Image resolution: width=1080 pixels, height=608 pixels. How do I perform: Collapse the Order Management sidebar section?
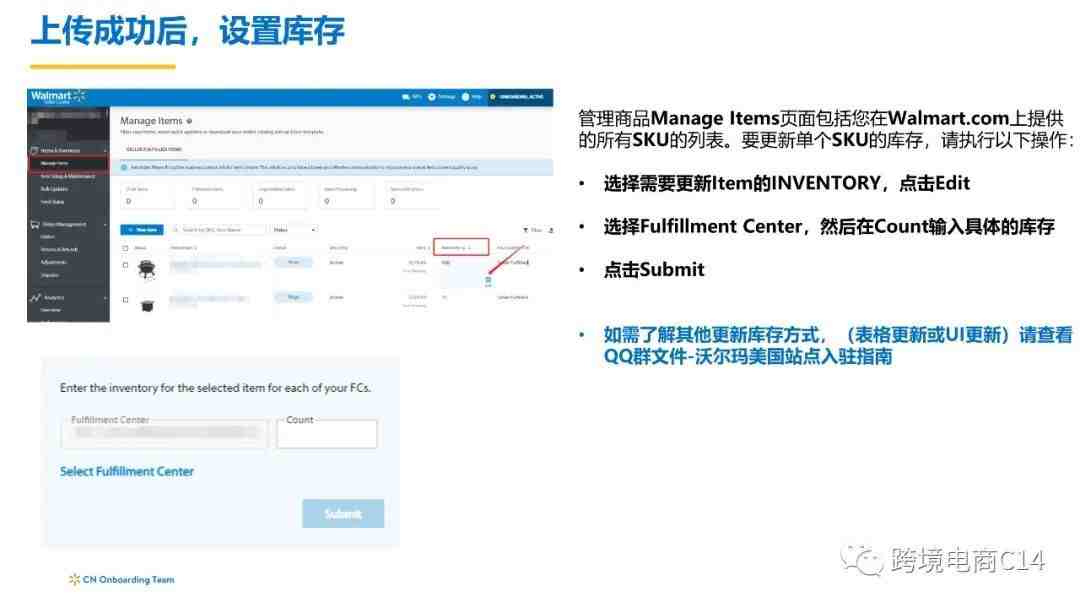coord(105,224)
